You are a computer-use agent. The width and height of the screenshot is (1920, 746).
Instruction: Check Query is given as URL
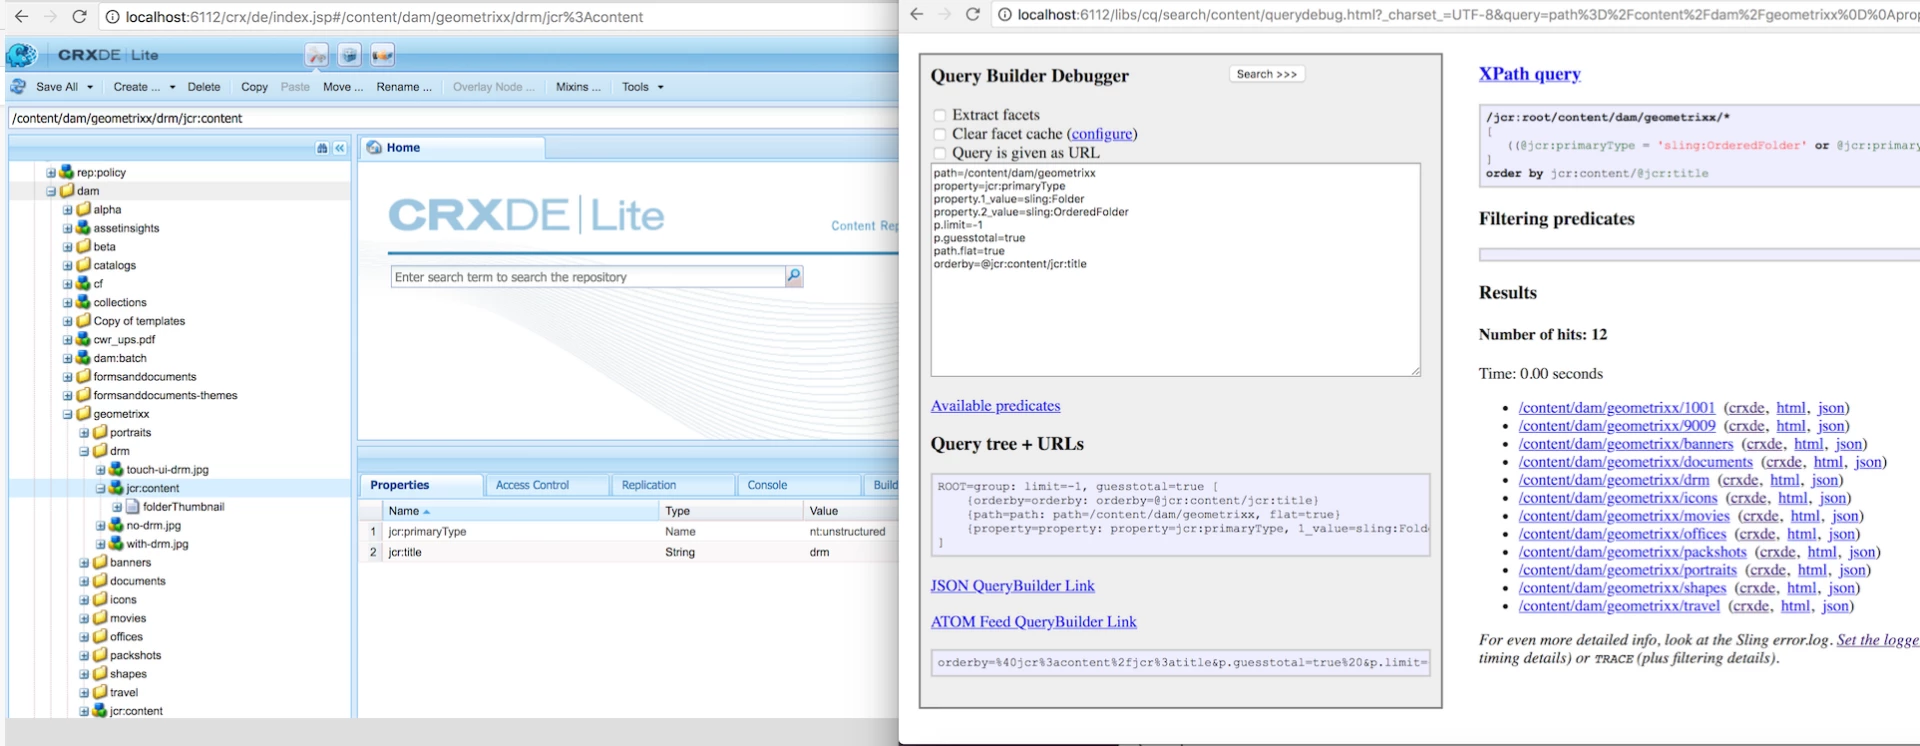click(939, 153)
